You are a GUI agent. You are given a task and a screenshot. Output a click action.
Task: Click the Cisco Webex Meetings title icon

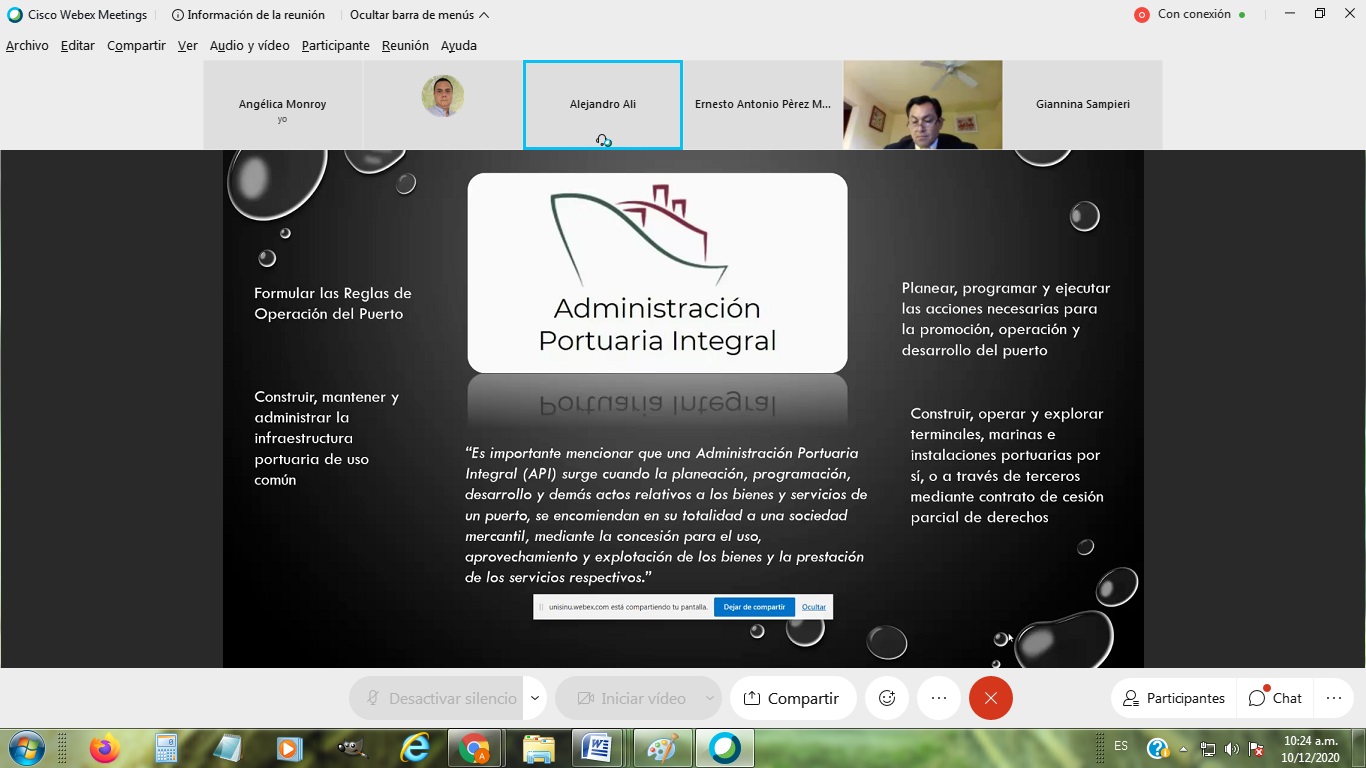15,15
